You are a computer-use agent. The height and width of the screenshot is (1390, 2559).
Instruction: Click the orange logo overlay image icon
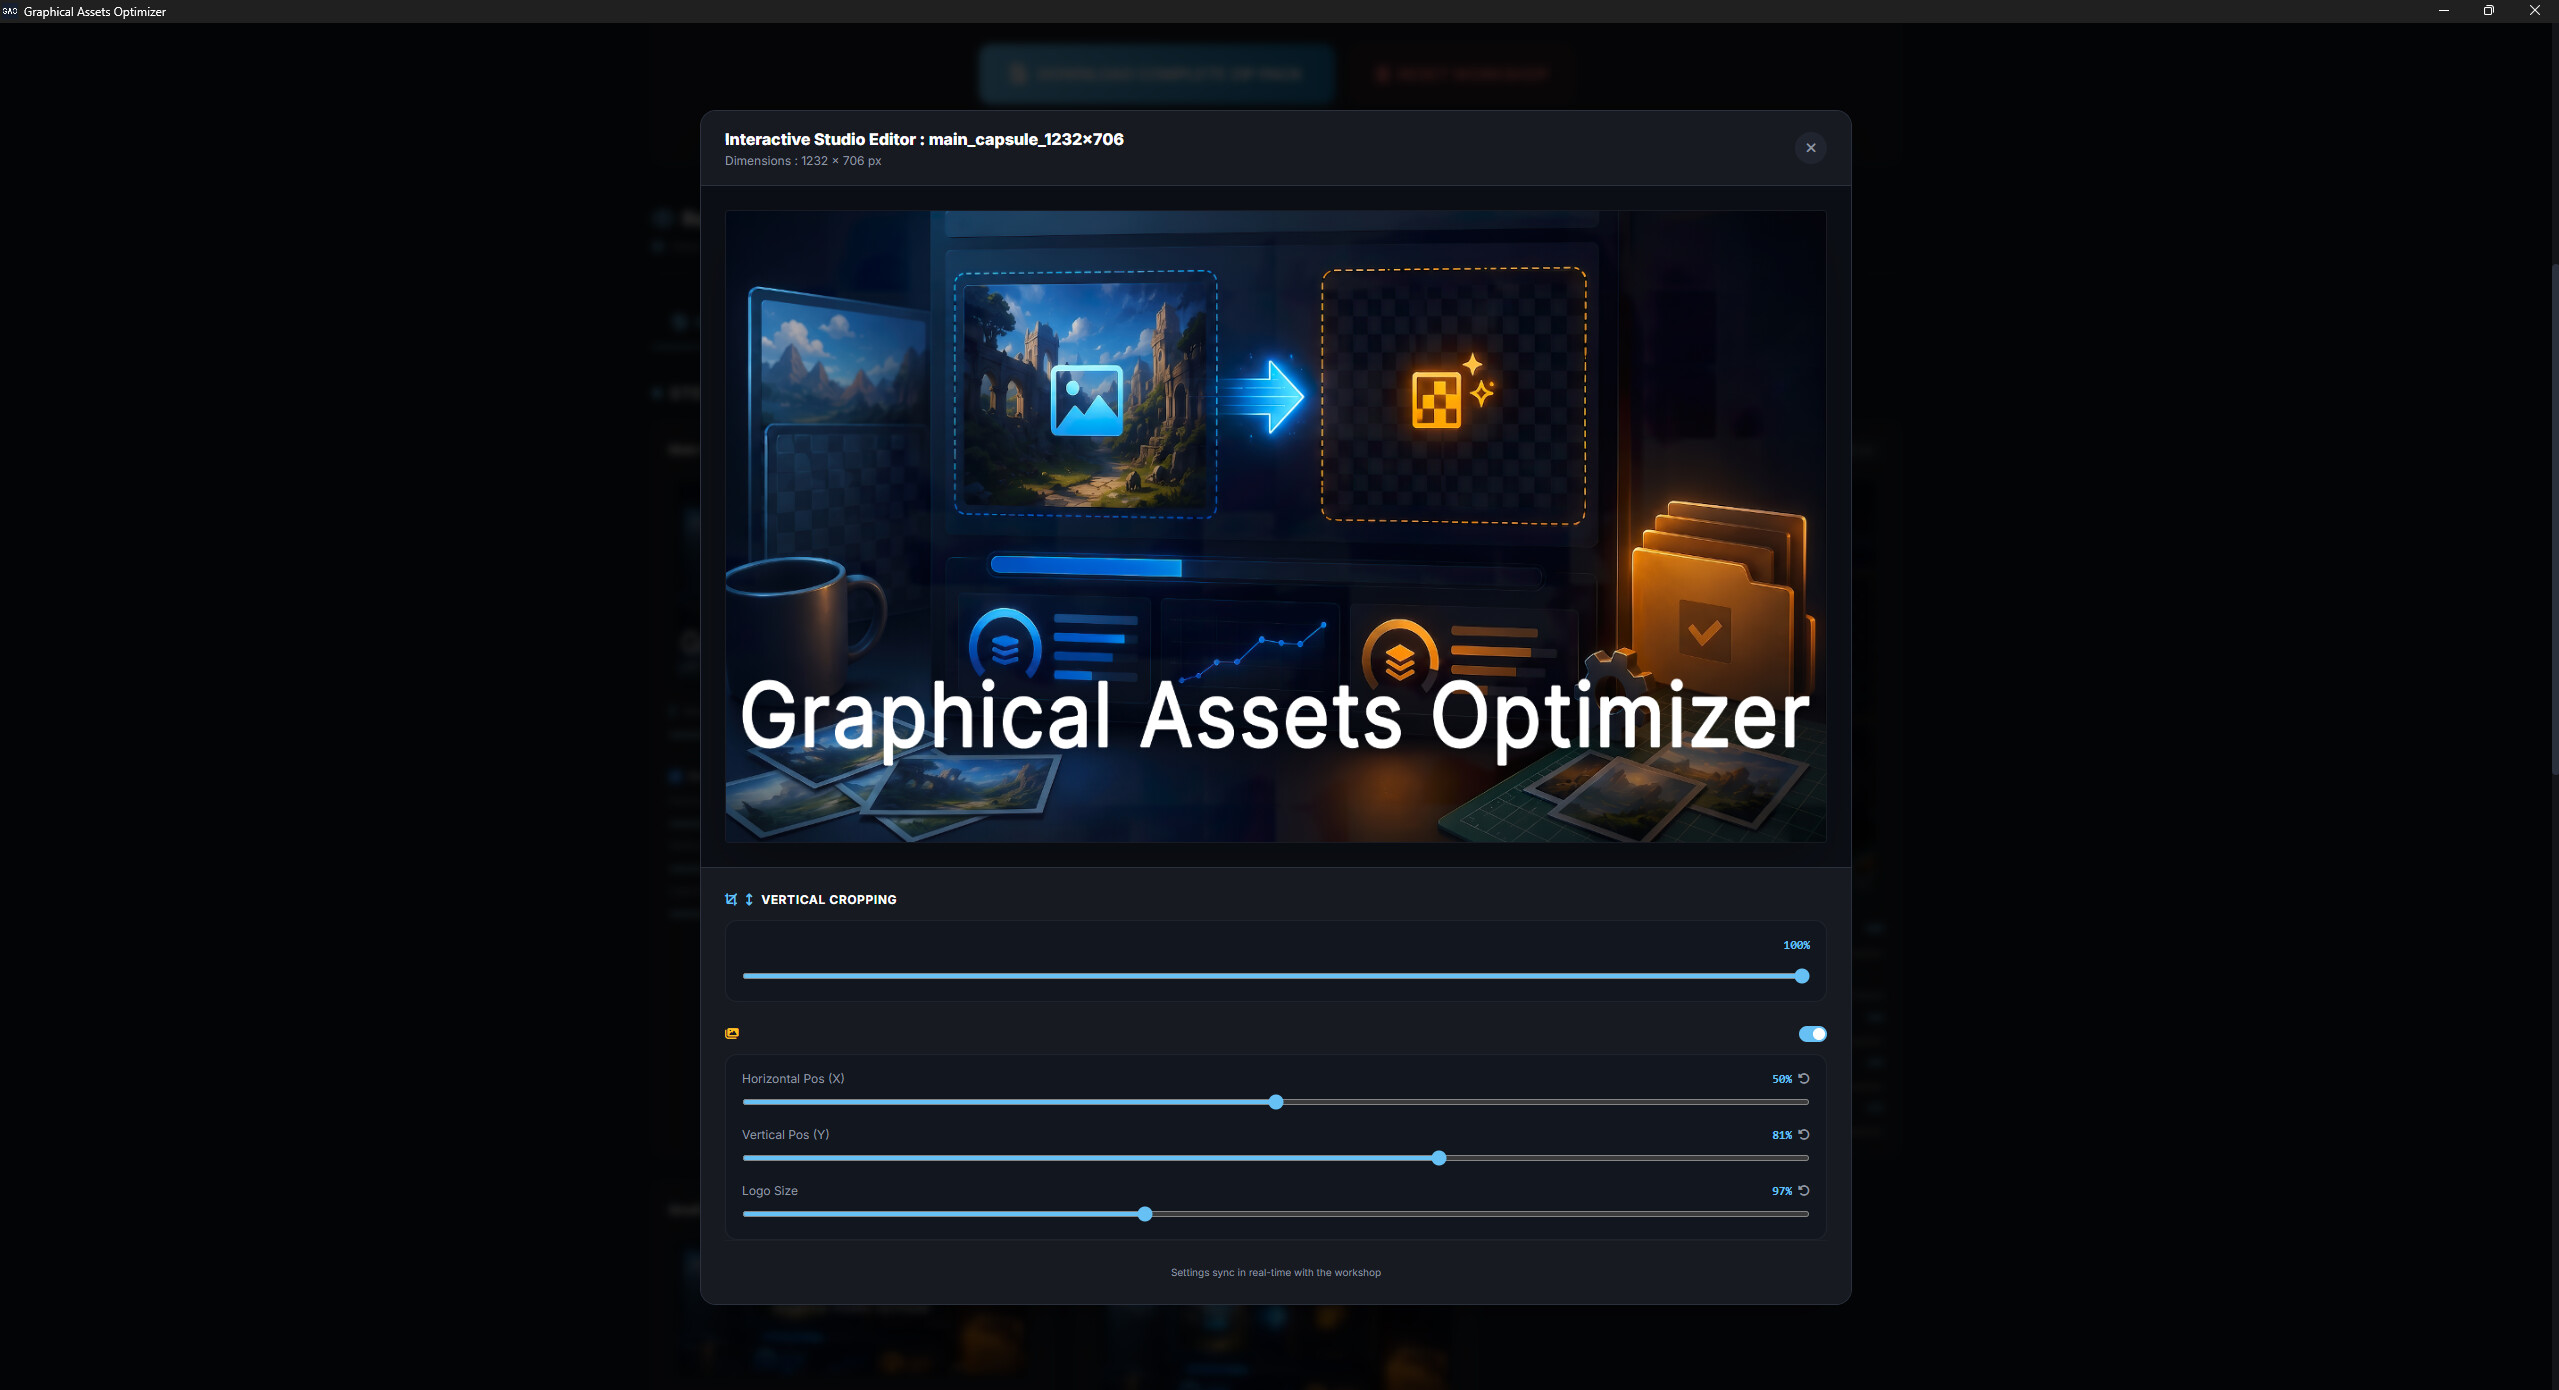[732, 1033]
